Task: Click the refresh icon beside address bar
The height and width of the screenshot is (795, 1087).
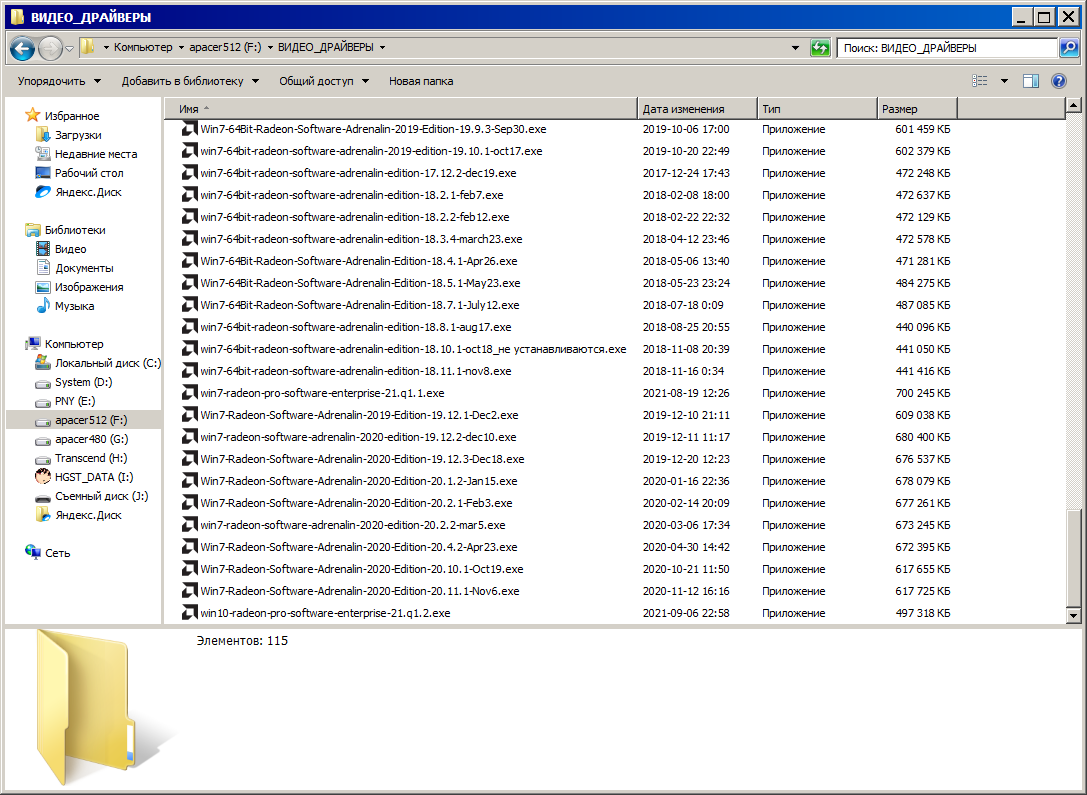Action: 820,48
